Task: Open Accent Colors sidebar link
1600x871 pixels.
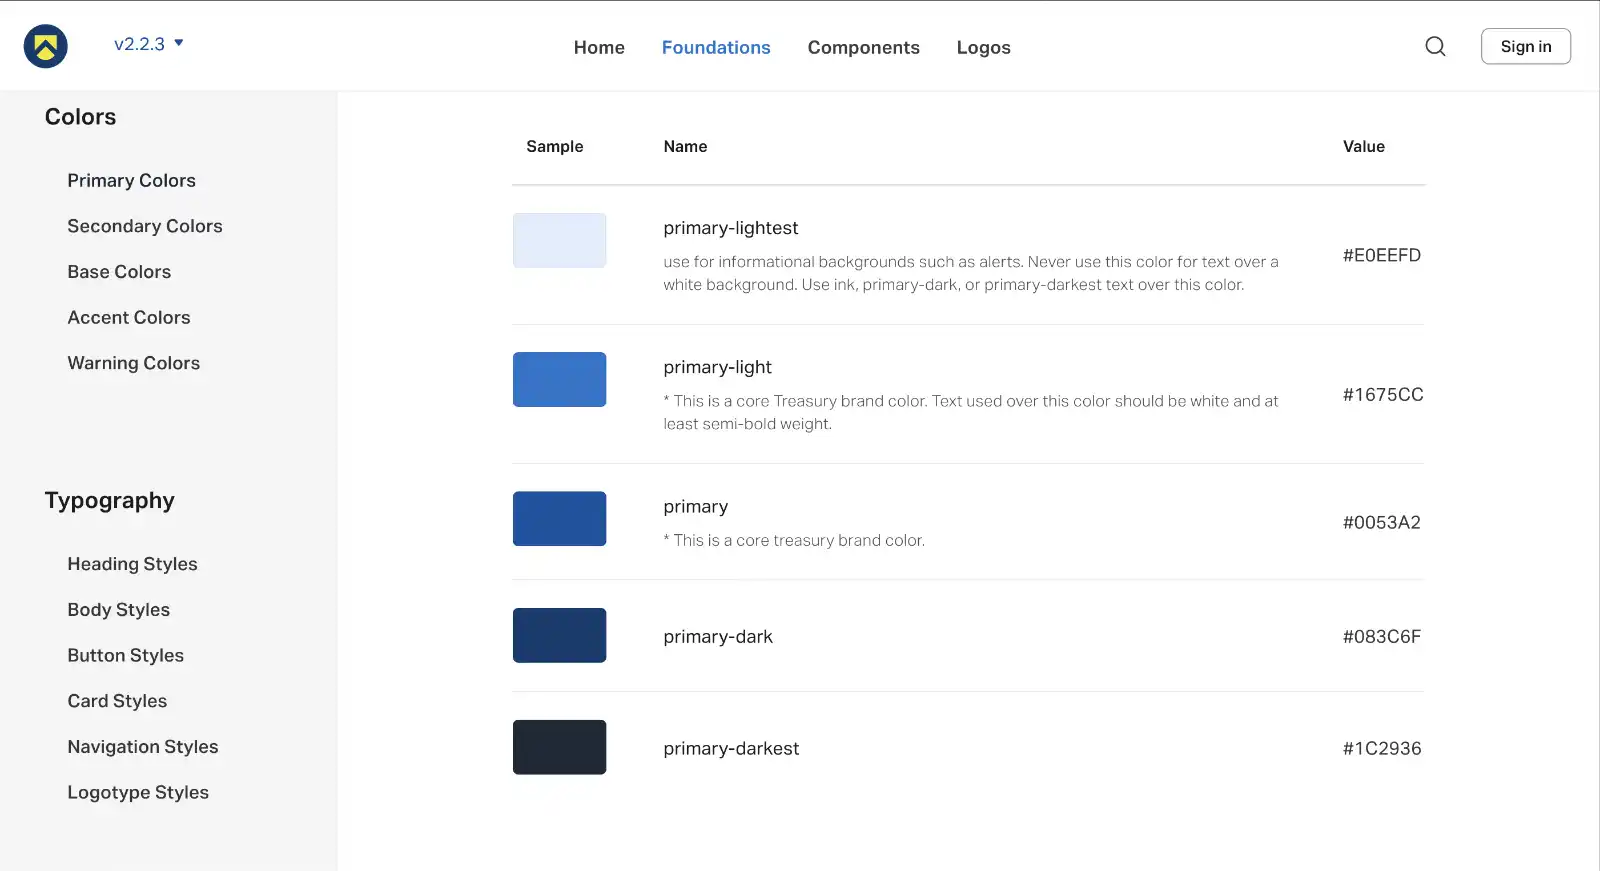Action: (129, 317)
